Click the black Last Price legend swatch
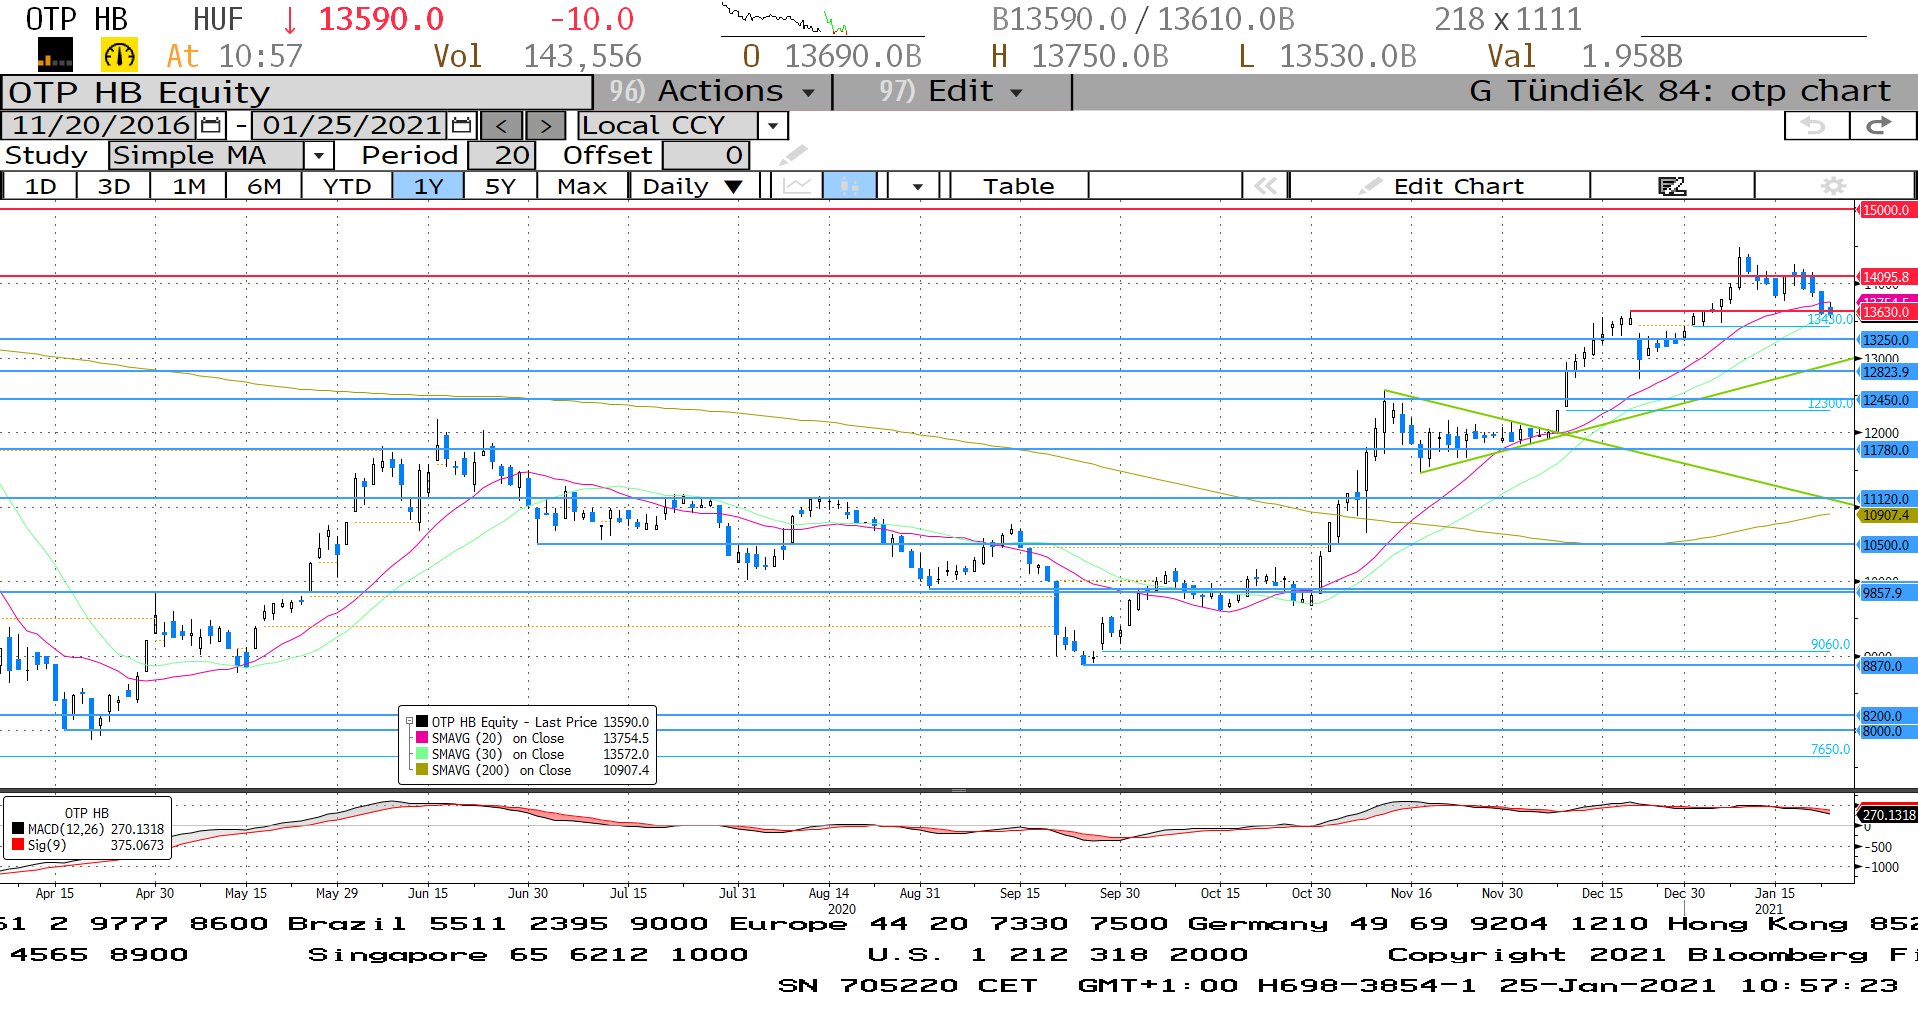1918x1025 pixels. (422, 721)
